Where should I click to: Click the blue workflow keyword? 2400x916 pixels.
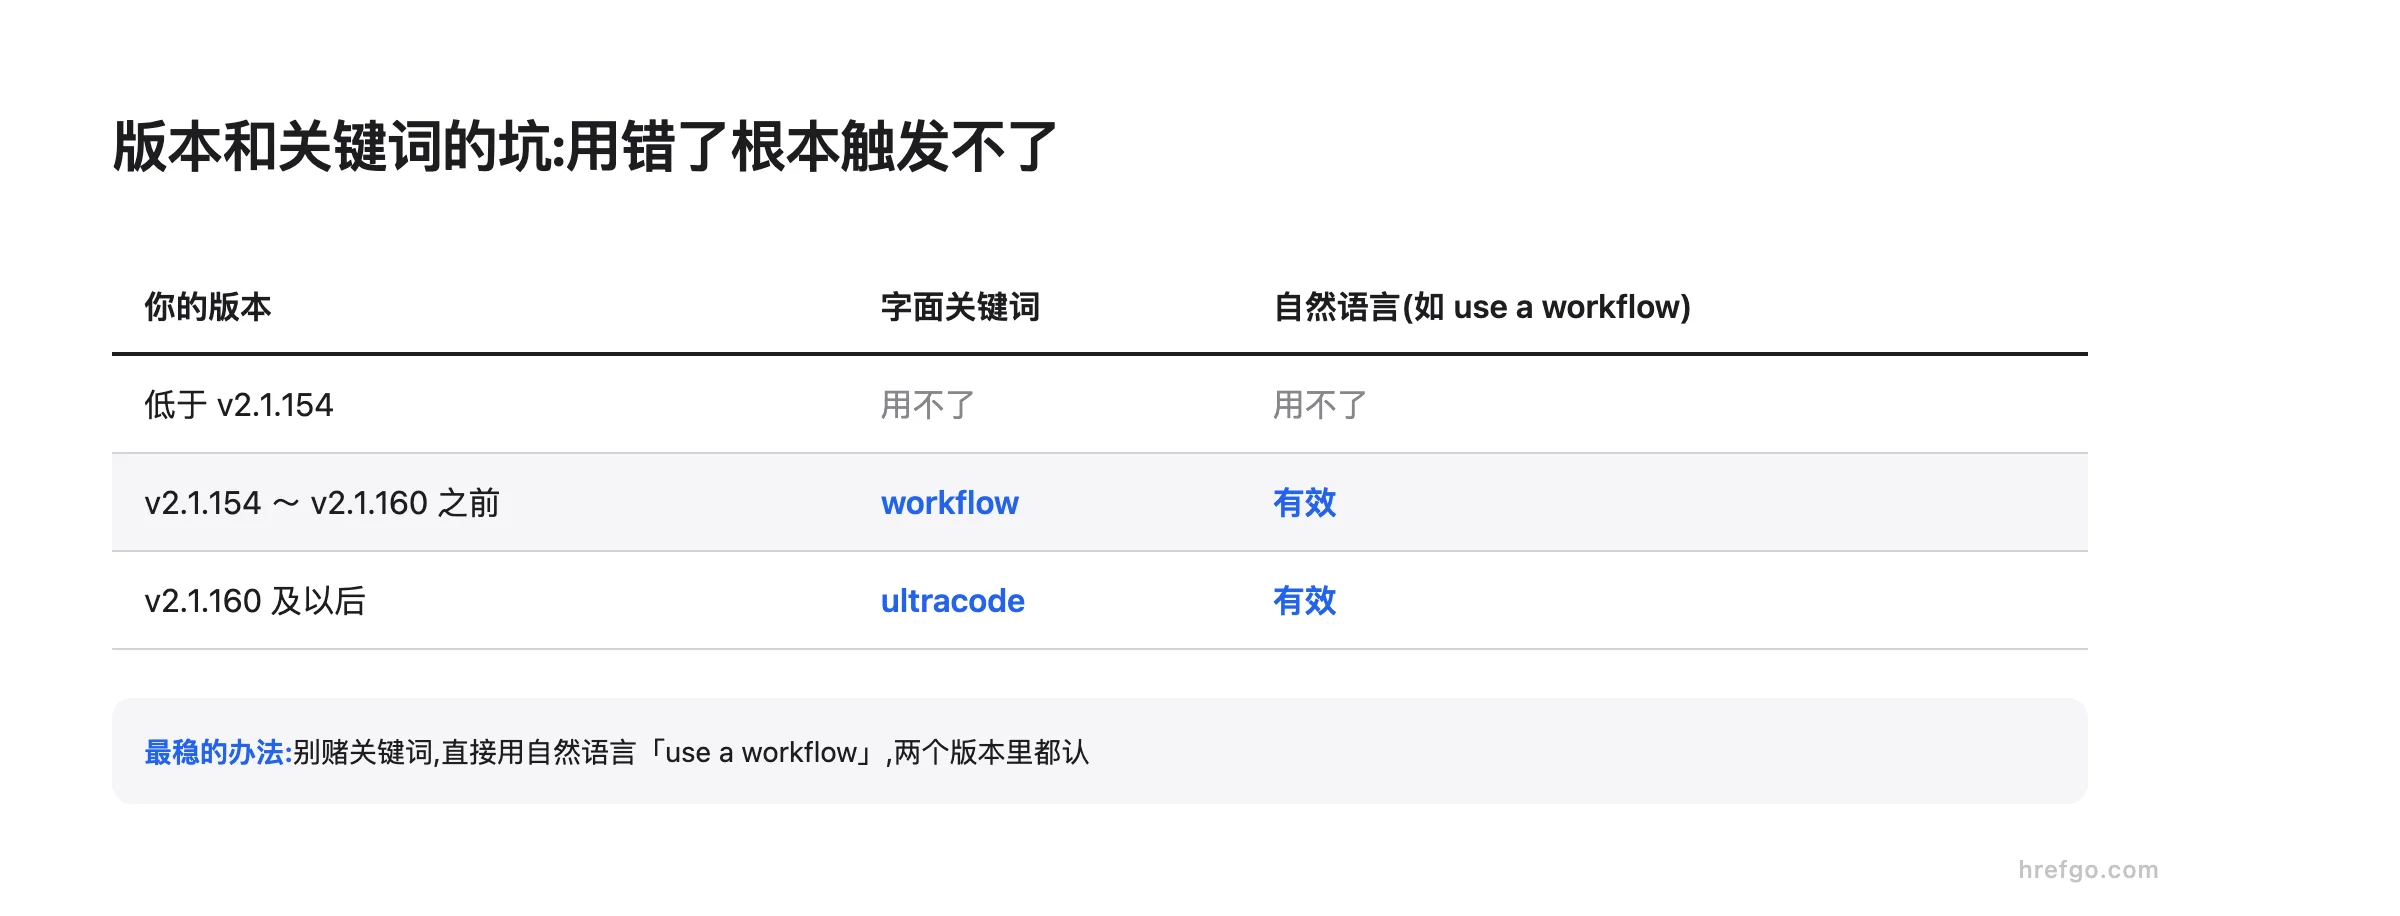coord(949,503)
